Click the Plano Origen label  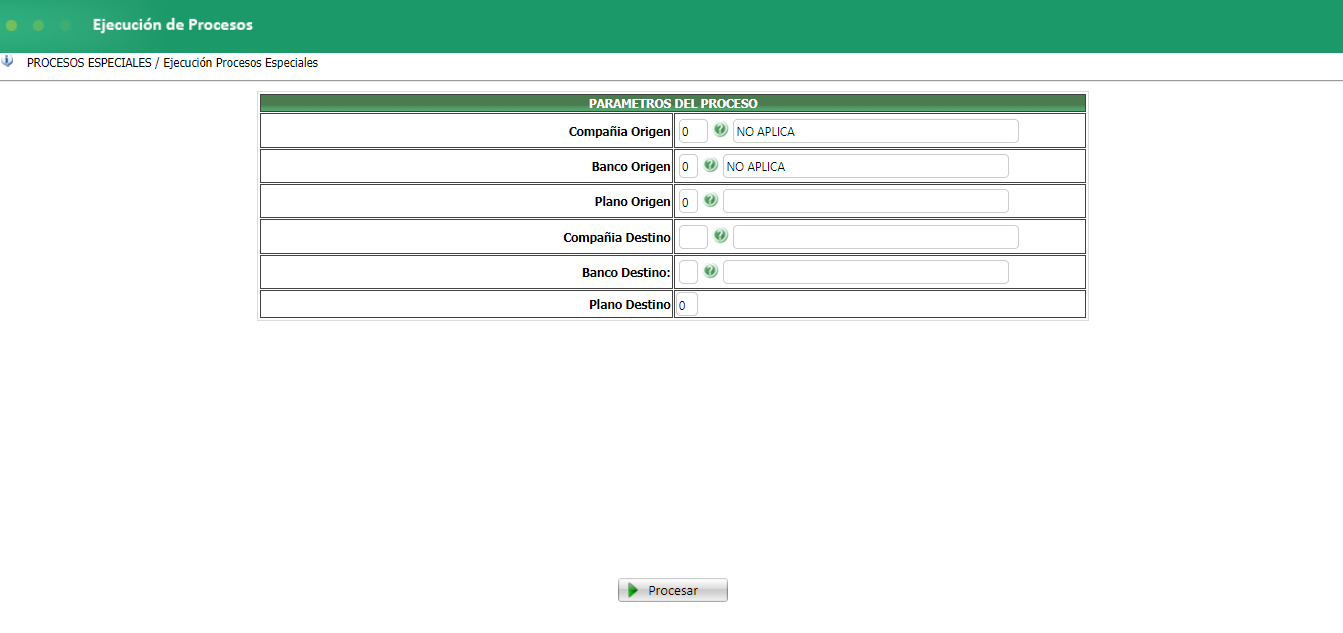pos(632,201)
